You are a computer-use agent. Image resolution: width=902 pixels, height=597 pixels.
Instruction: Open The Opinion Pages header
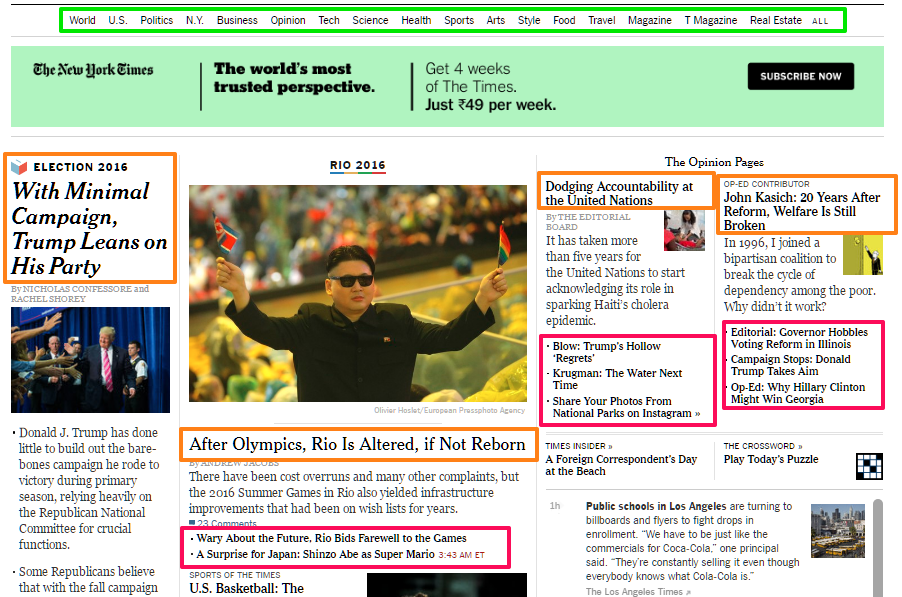[x=714, y=162]
